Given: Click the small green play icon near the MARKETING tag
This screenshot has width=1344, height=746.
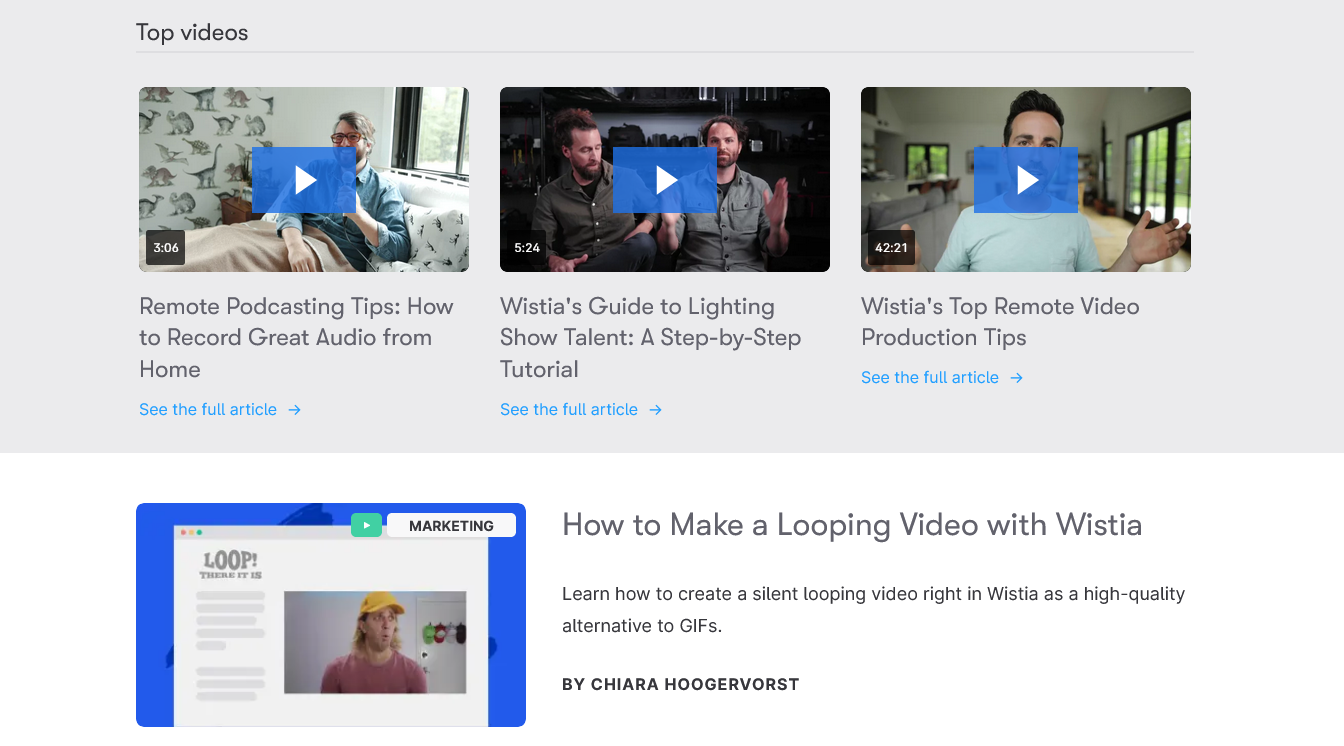Looking at the screenshot, I should click(x=366, y=524).
